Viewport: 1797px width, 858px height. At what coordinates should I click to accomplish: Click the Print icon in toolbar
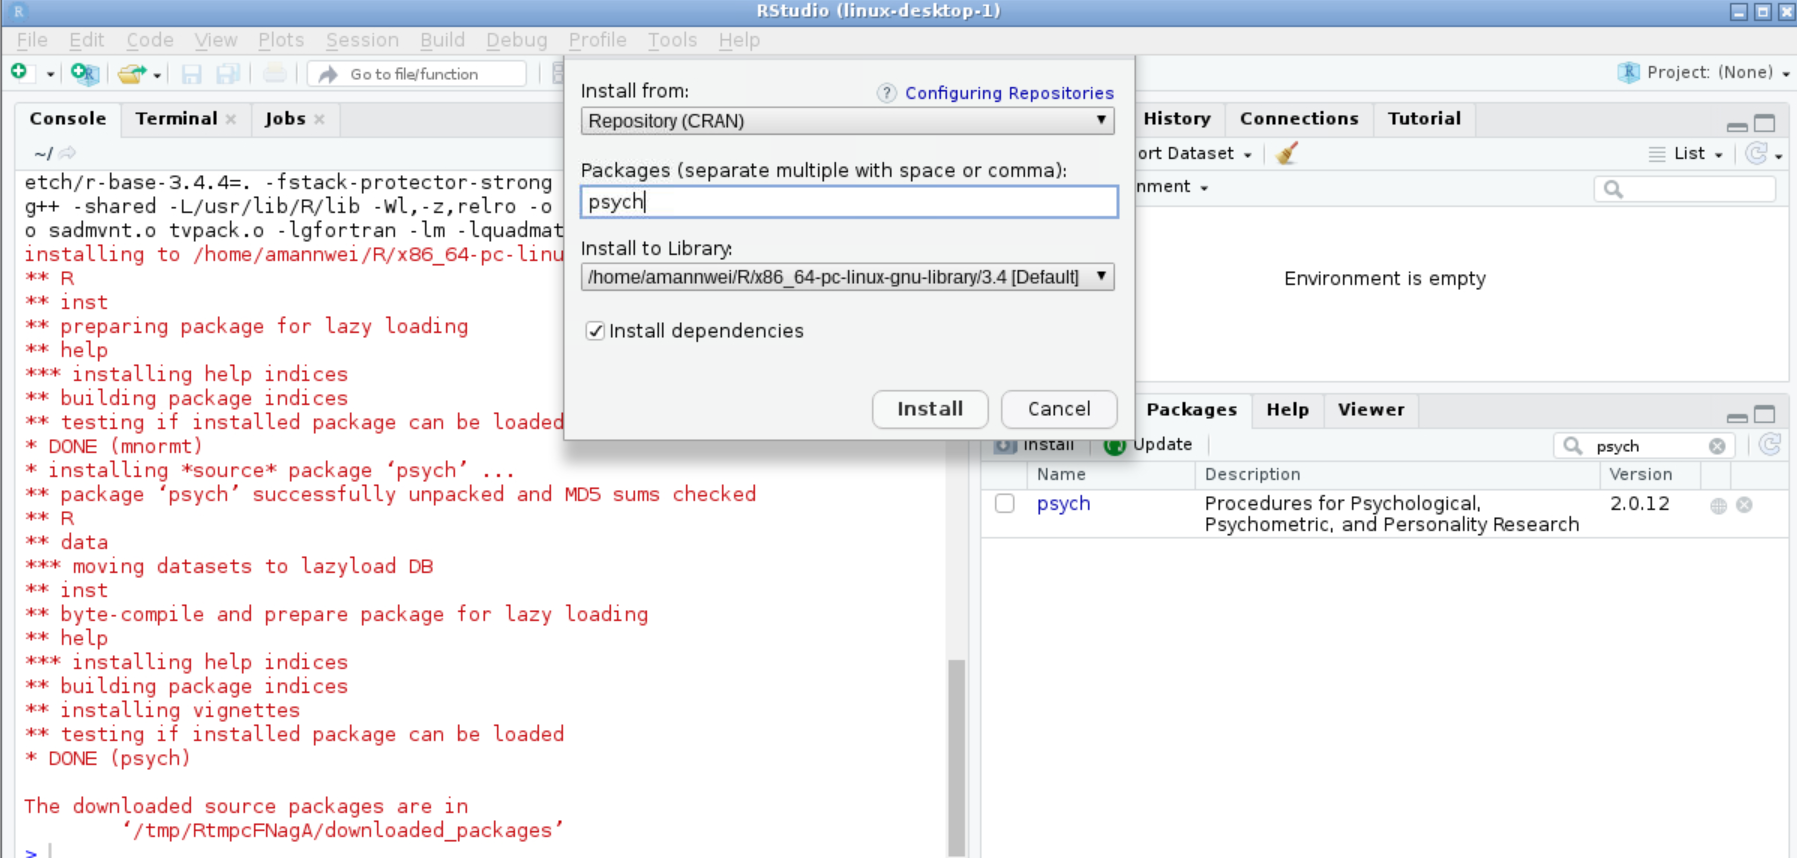274,73
